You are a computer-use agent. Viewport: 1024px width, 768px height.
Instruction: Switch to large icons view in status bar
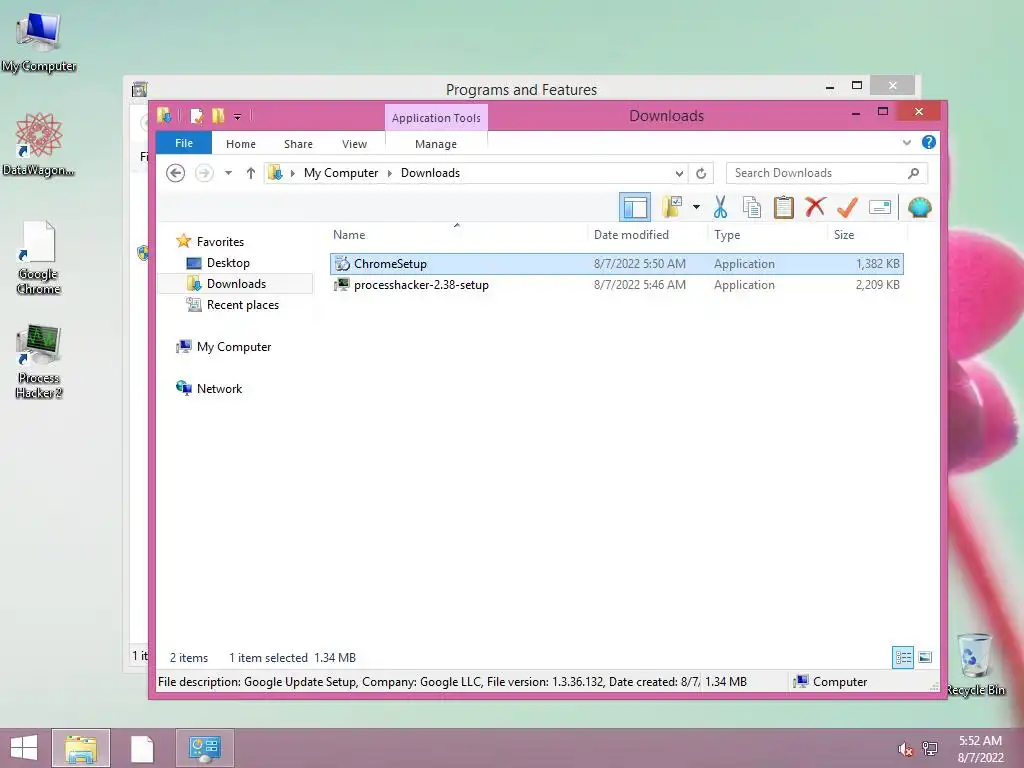pyautogui.click(x=925, y=657)
